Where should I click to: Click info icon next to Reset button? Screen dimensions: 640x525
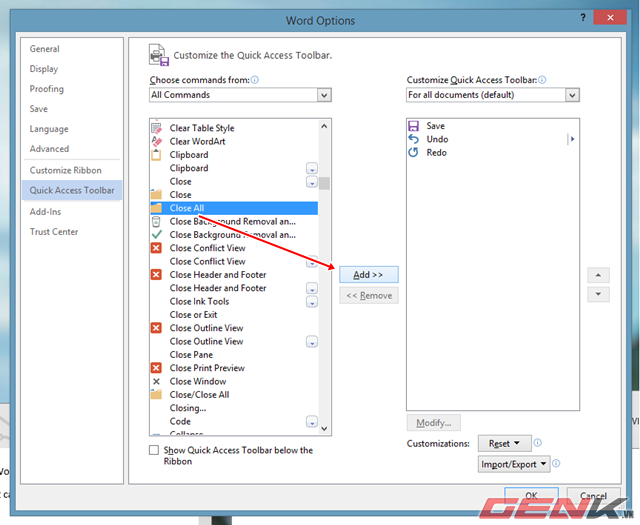pyautogui.click(x=538, y=442)
